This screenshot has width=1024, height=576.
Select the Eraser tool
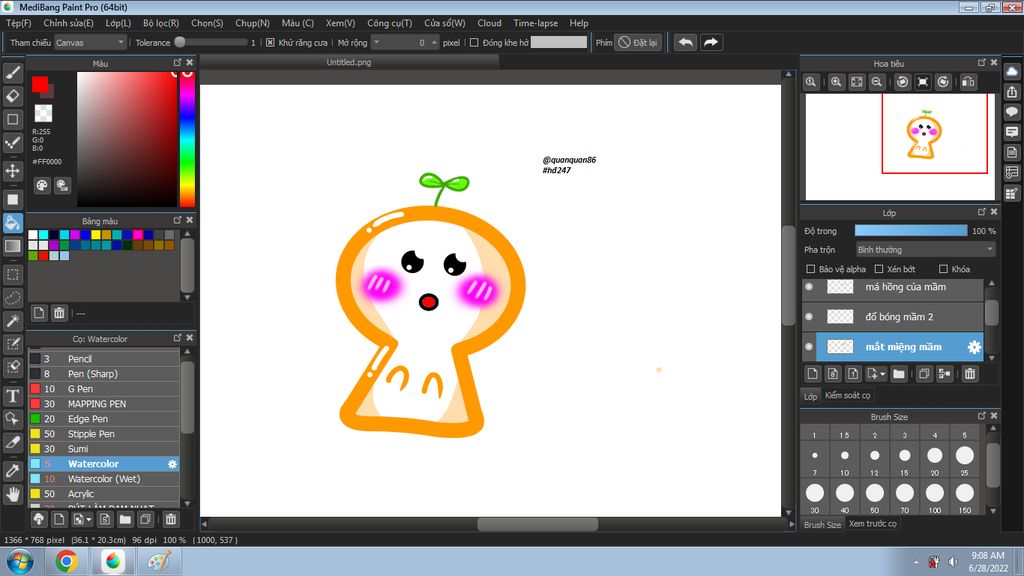[12, 96]
